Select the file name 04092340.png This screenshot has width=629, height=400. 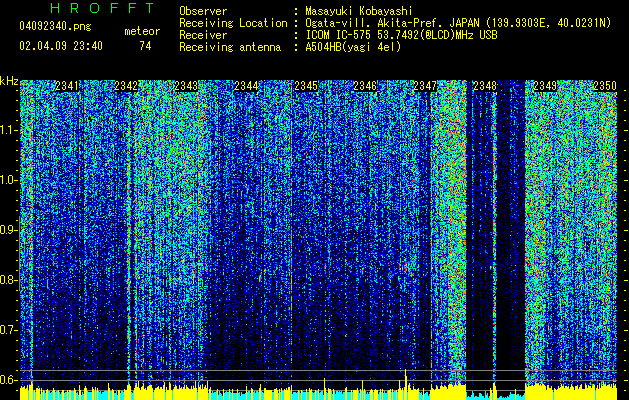(55, 27)
